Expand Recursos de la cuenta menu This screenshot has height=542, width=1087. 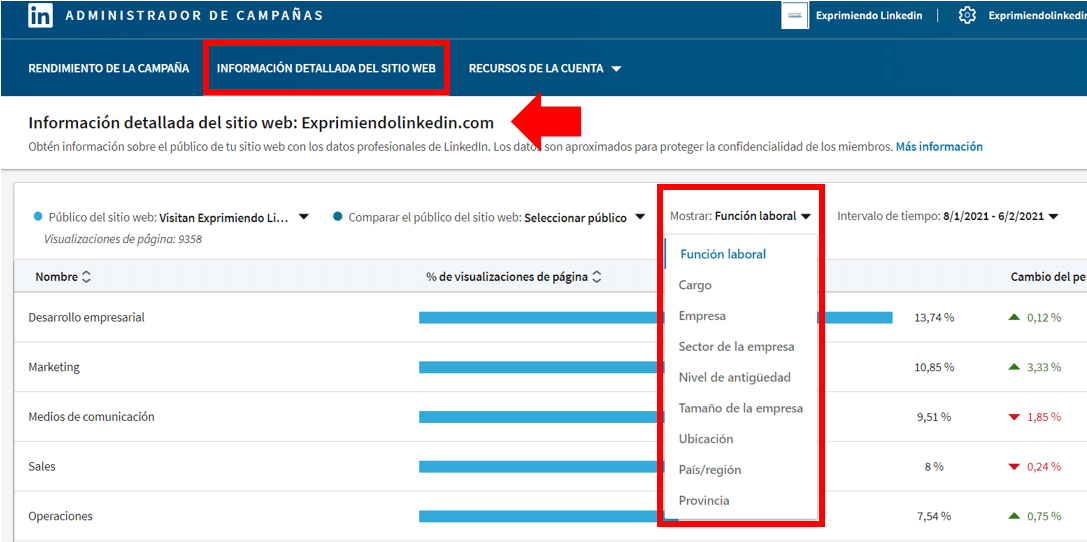pos(545,69)
